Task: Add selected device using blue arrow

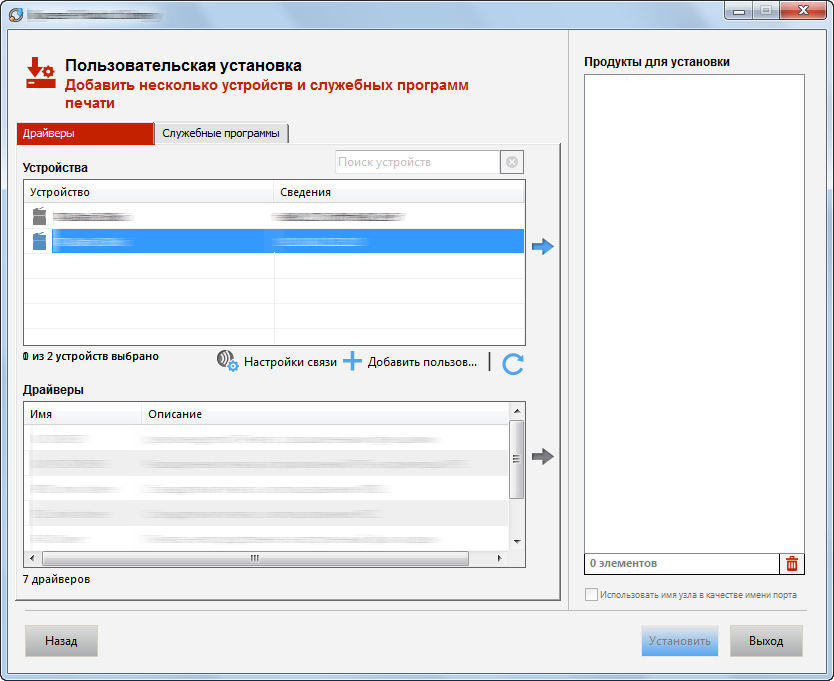Action: [543, 246]
